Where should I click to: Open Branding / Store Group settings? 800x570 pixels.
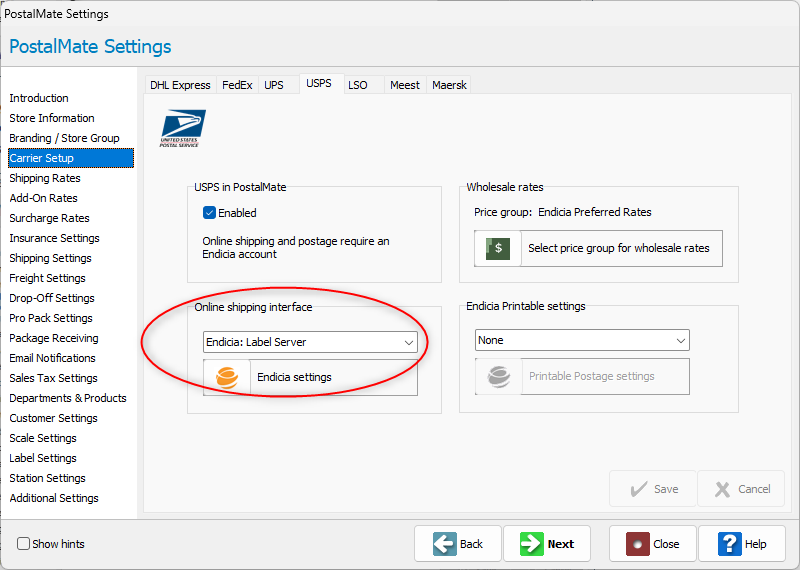click(64, 138)
